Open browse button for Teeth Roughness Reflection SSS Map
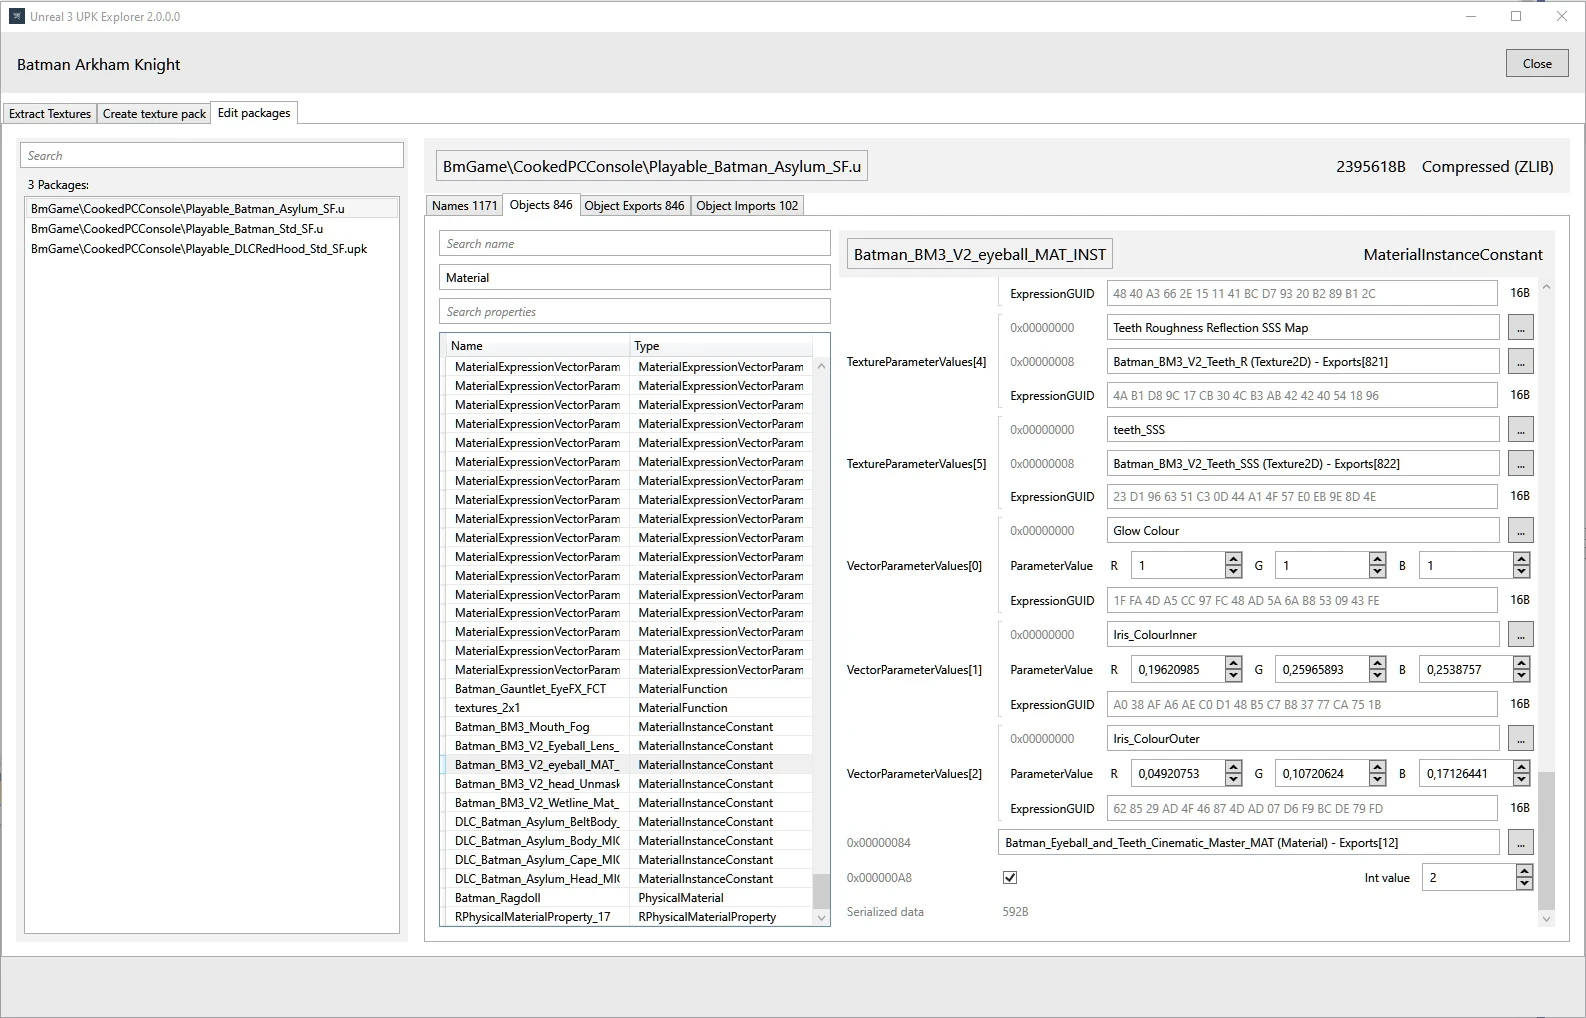Screen dimensions: 1586x1018 click(1520, 327)
